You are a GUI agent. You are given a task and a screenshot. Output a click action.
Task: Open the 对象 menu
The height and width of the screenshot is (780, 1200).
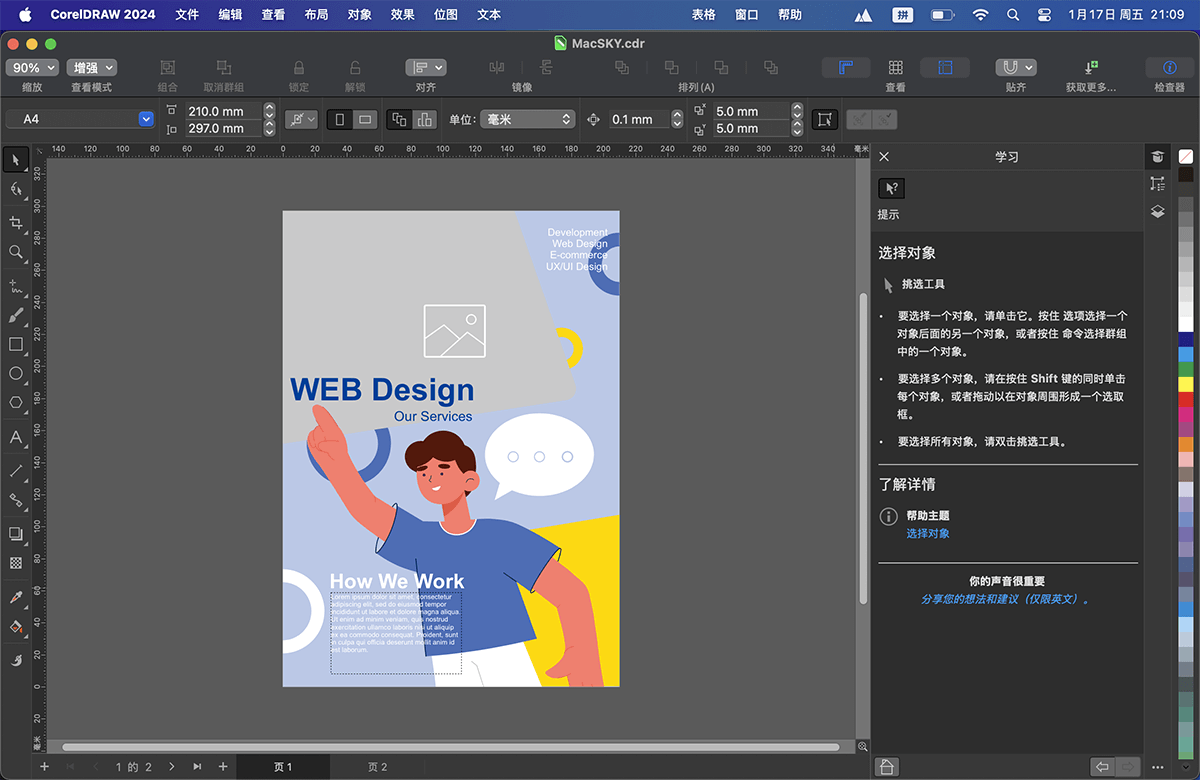click(x=359, y=15)
